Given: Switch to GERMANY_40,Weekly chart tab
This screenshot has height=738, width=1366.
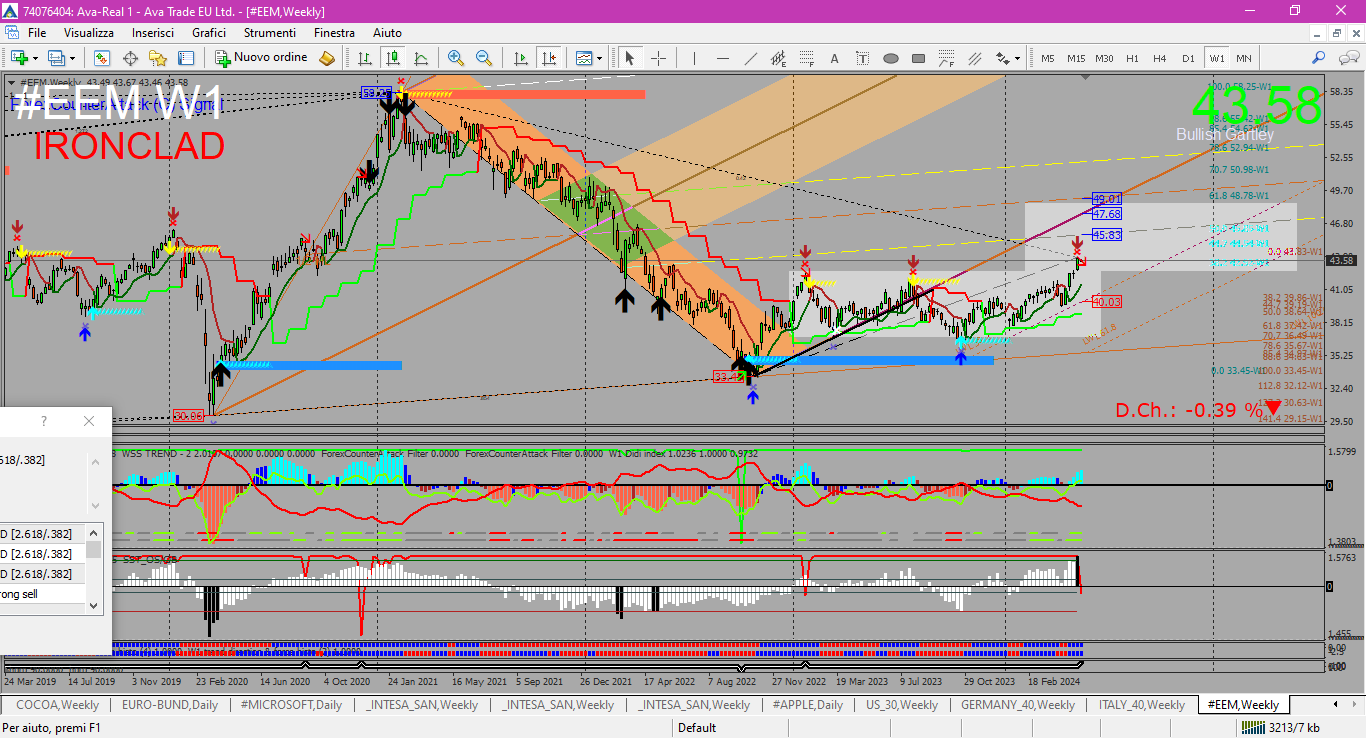Looking at the screenshot, I should click(1018, 705).
